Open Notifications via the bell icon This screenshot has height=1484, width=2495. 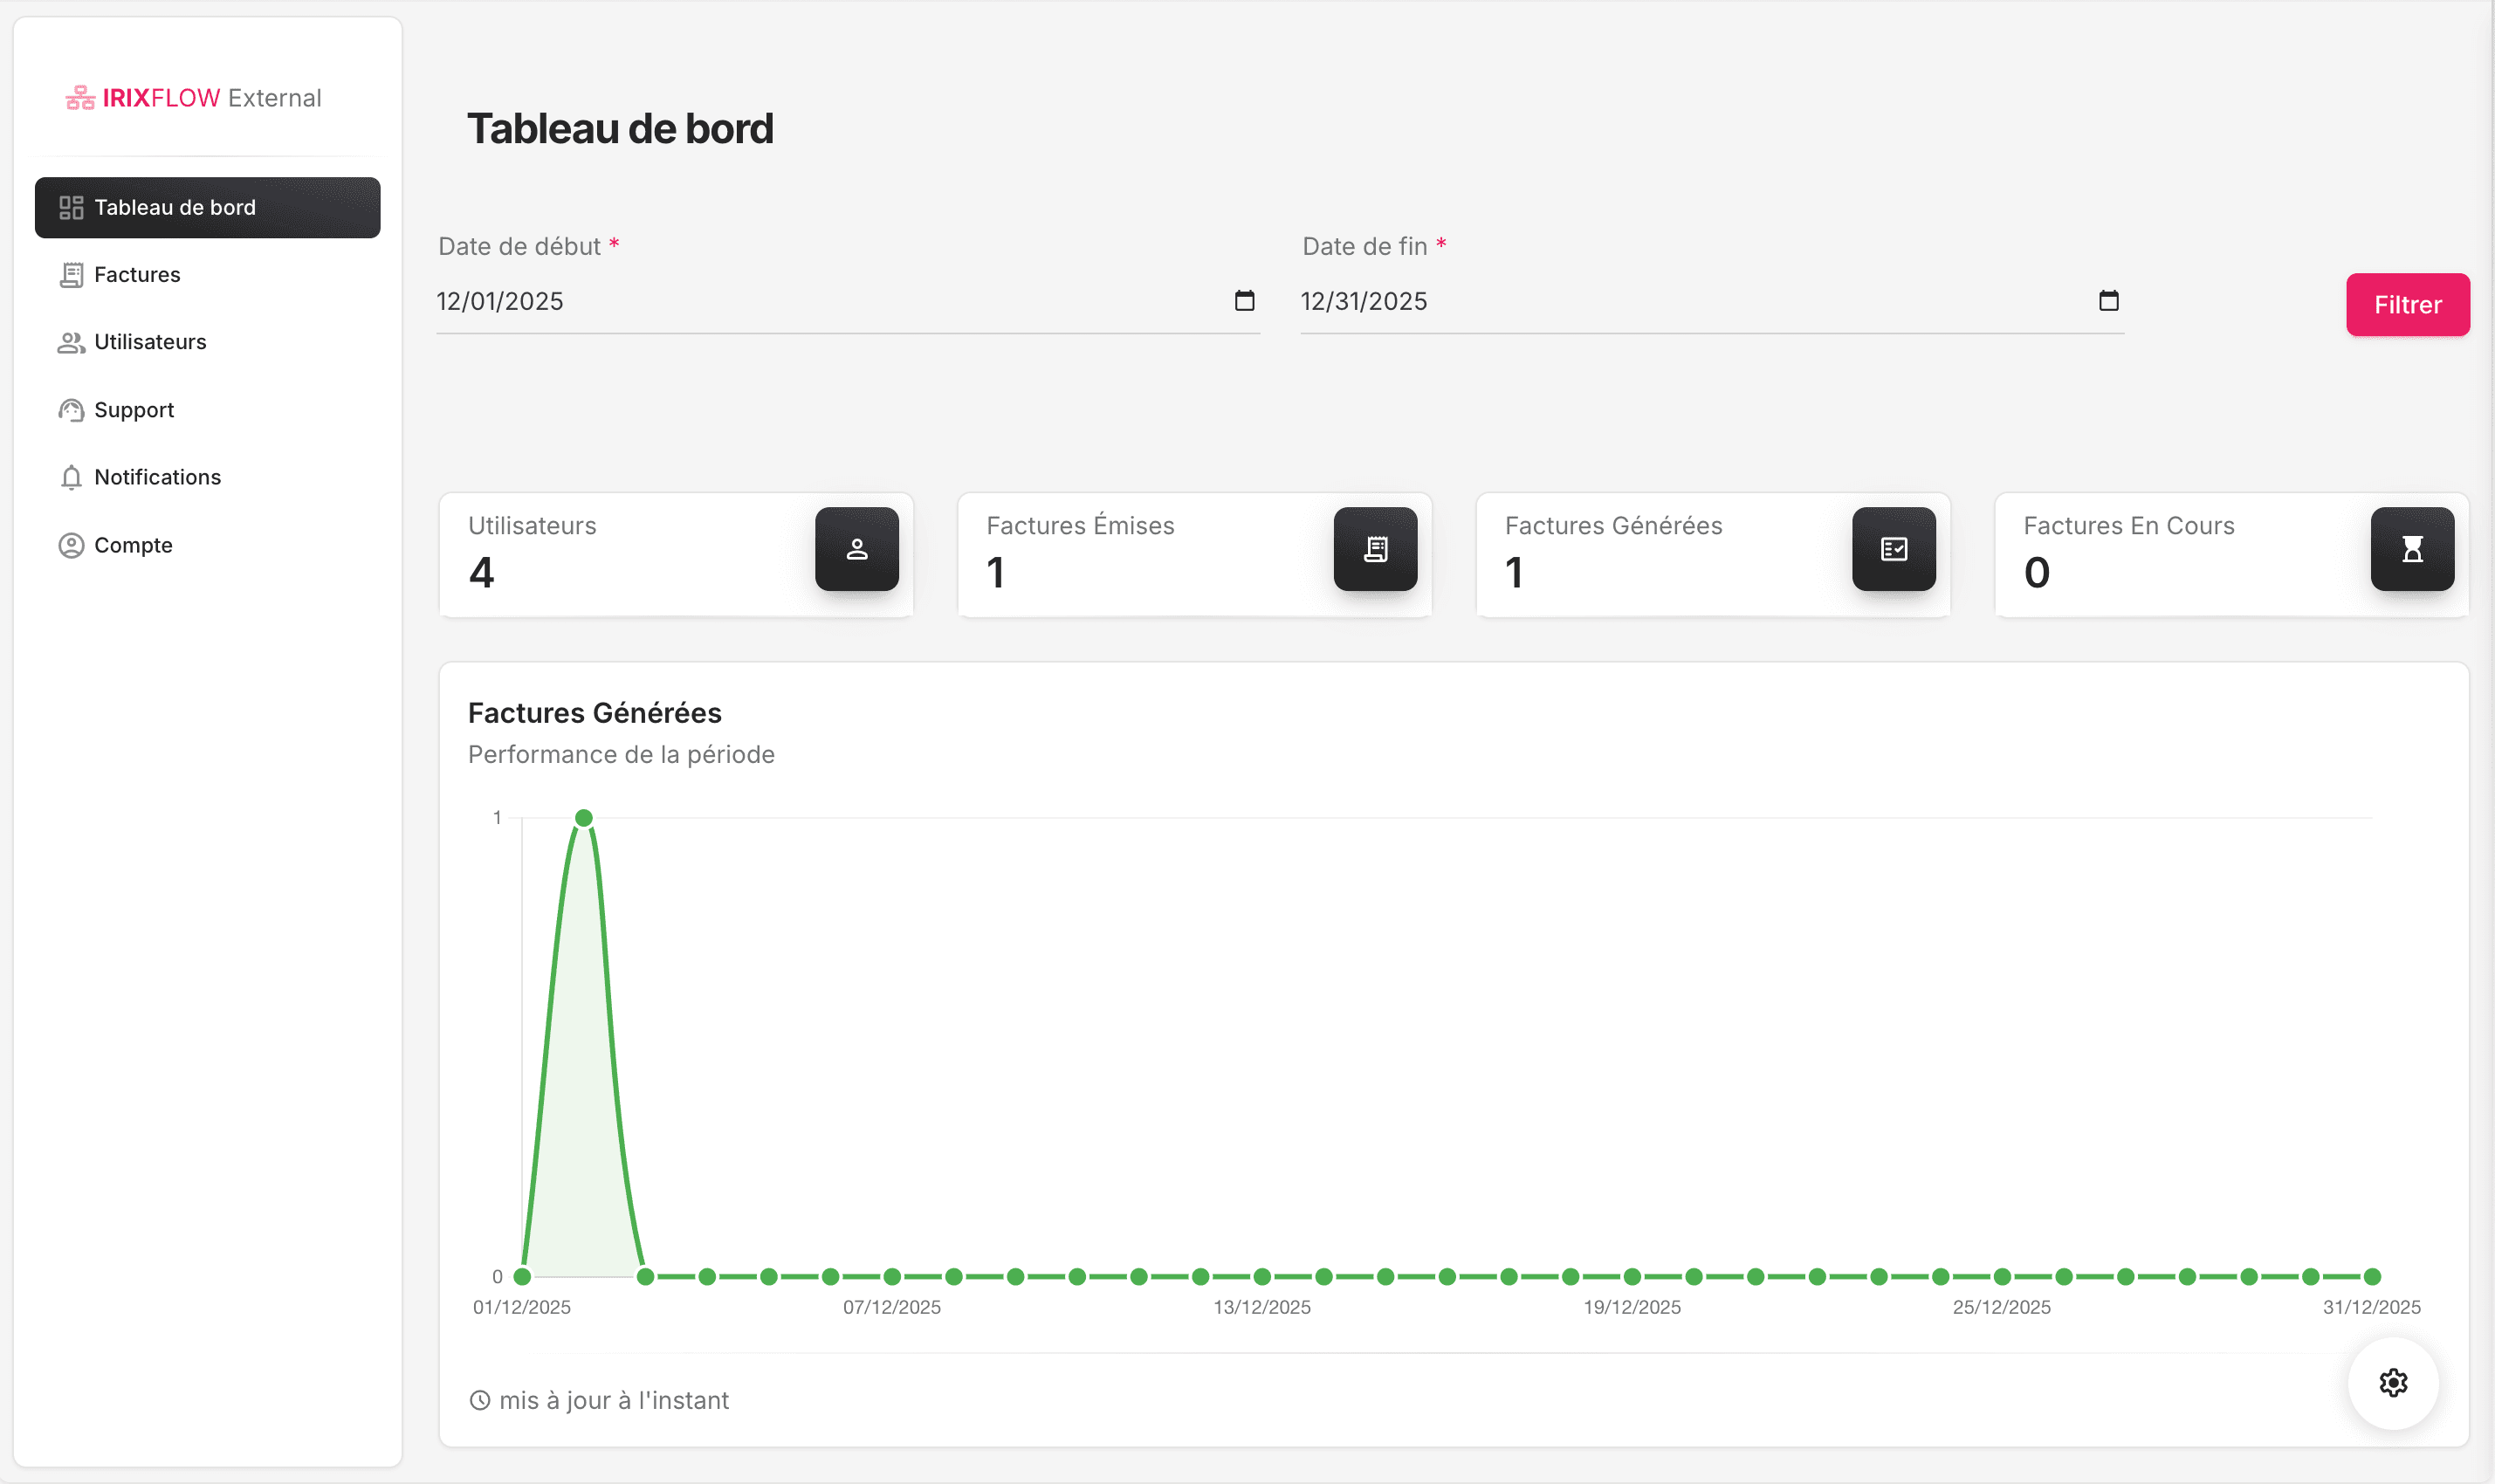click(x=70, y=477)
